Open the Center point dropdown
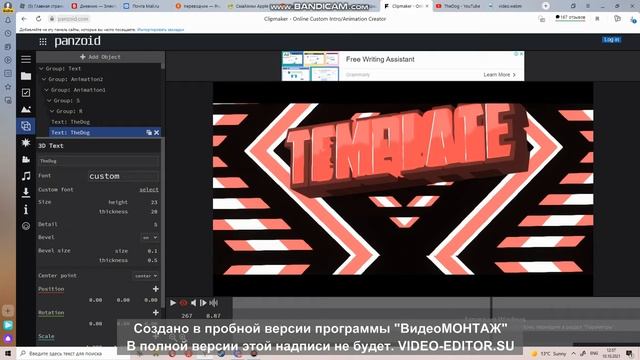Screen dimensions: 640x360 pyautogui.click(x=146, y=276)
